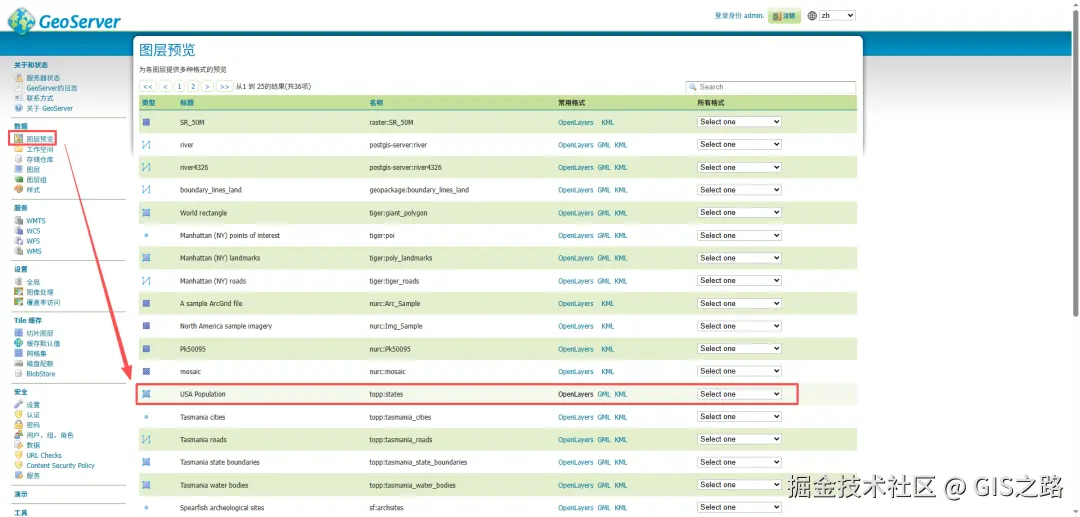This screenshot has width=1080, height=517.
Task: Open 认证 authentication settings
Action: pyautogui.click(x=32, y=415)
